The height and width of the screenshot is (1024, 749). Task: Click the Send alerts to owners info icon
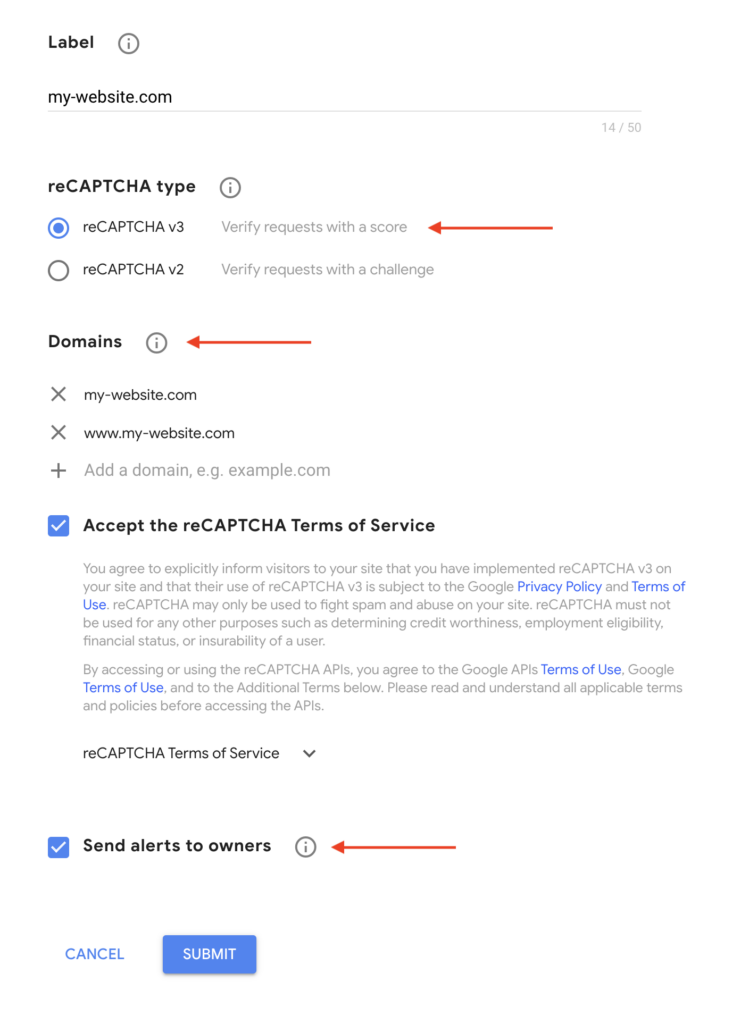point(306,846)
